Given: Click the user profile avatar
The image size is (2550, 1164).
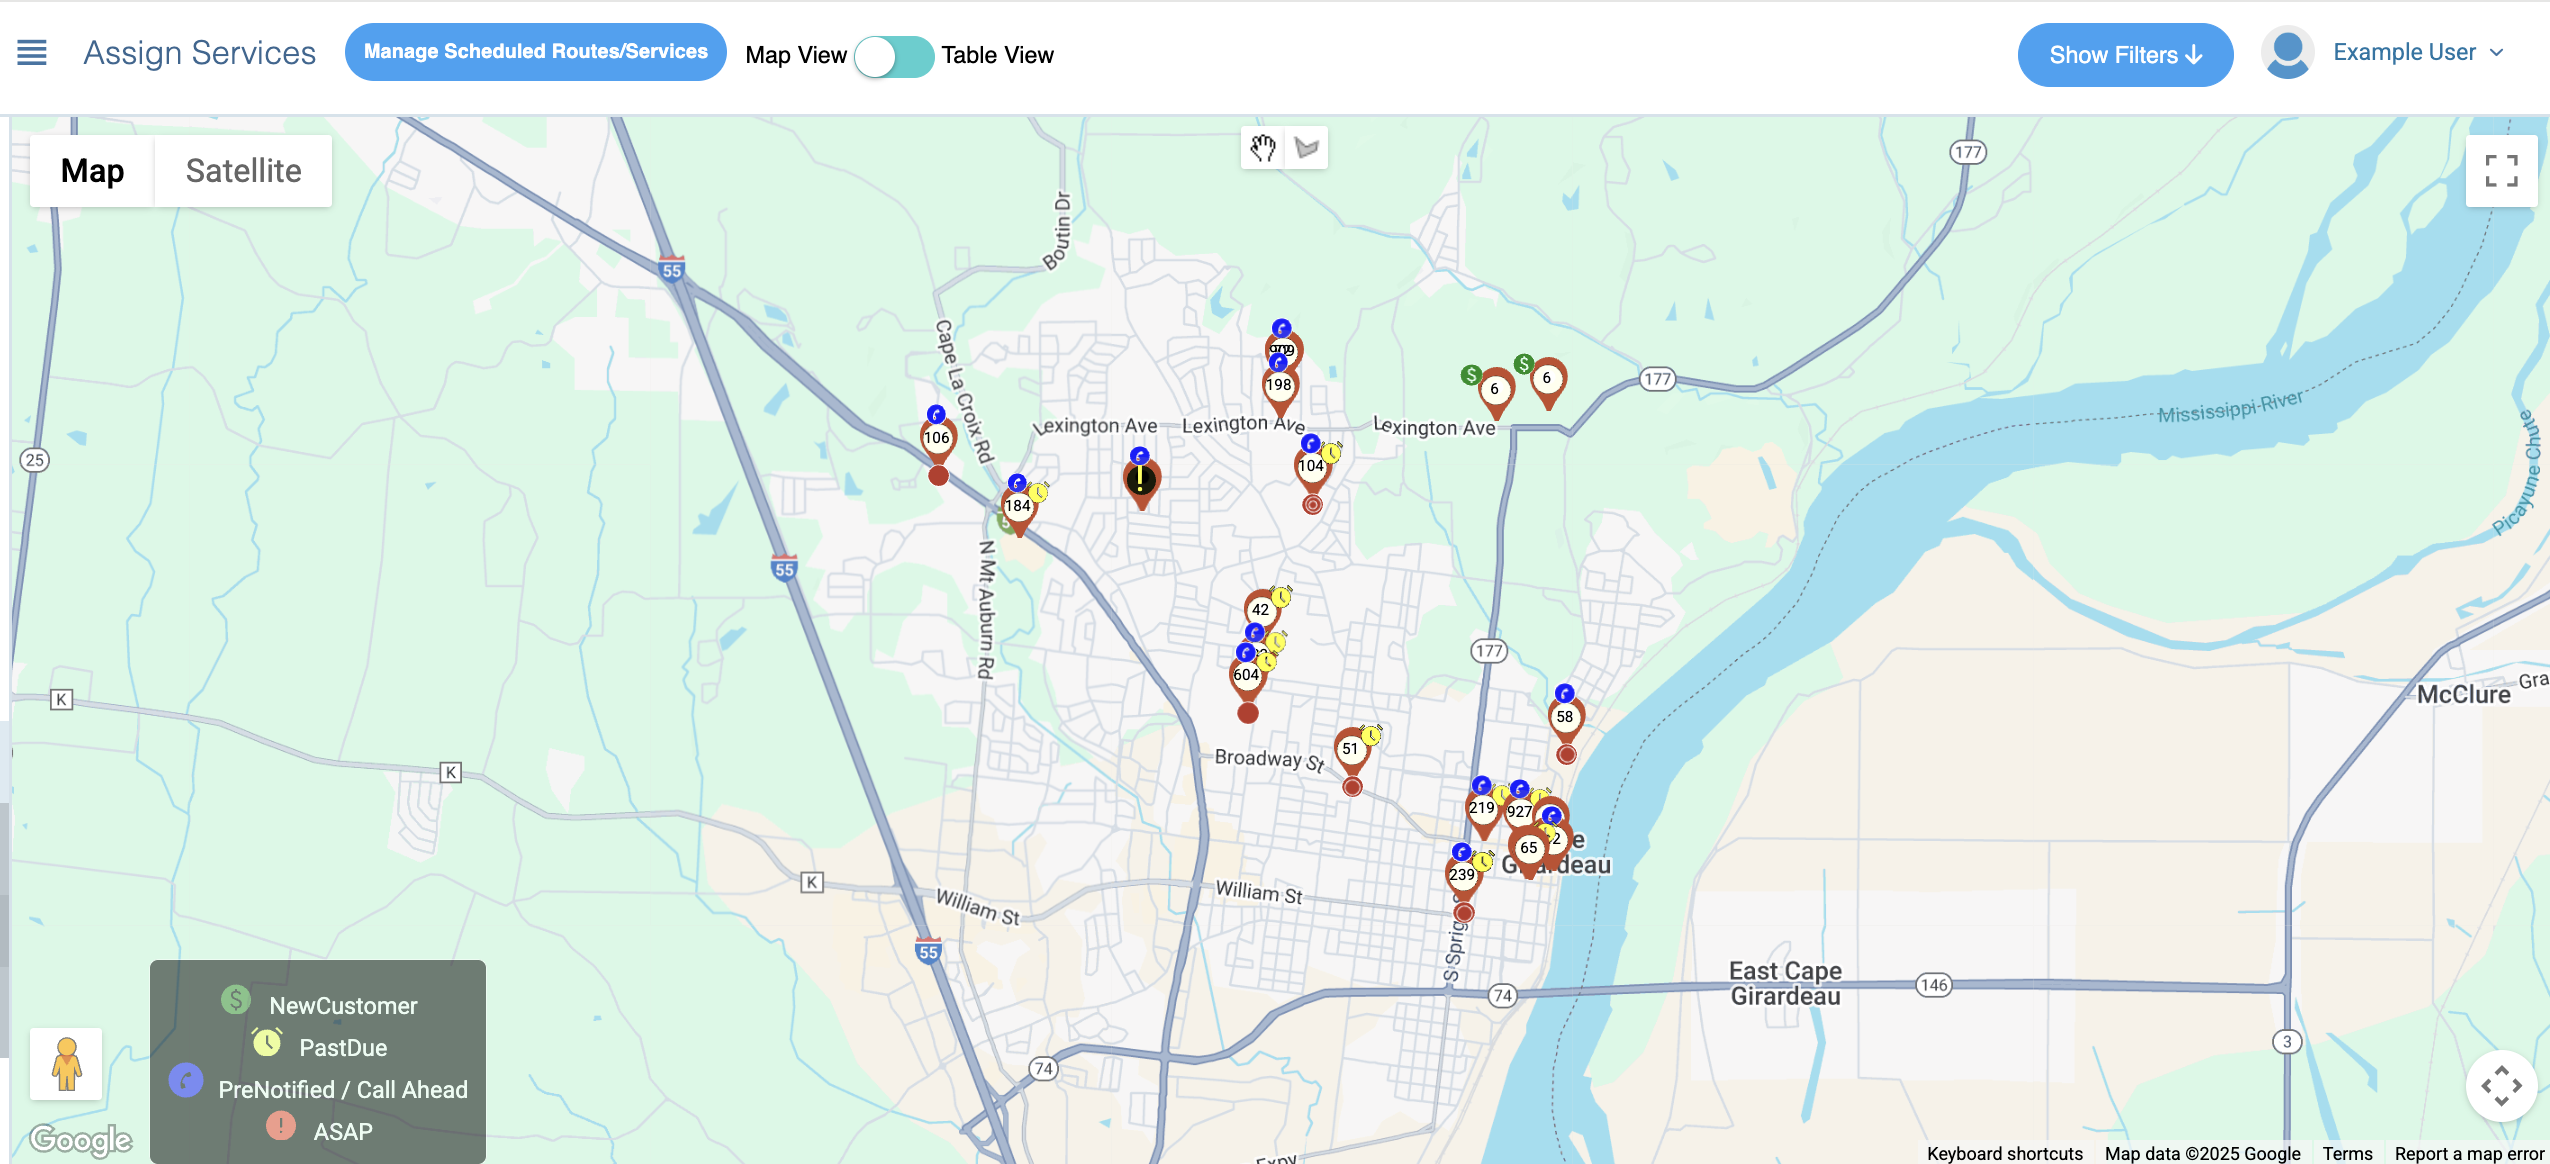Looking at the screenshot, I should coord(2287,53).
